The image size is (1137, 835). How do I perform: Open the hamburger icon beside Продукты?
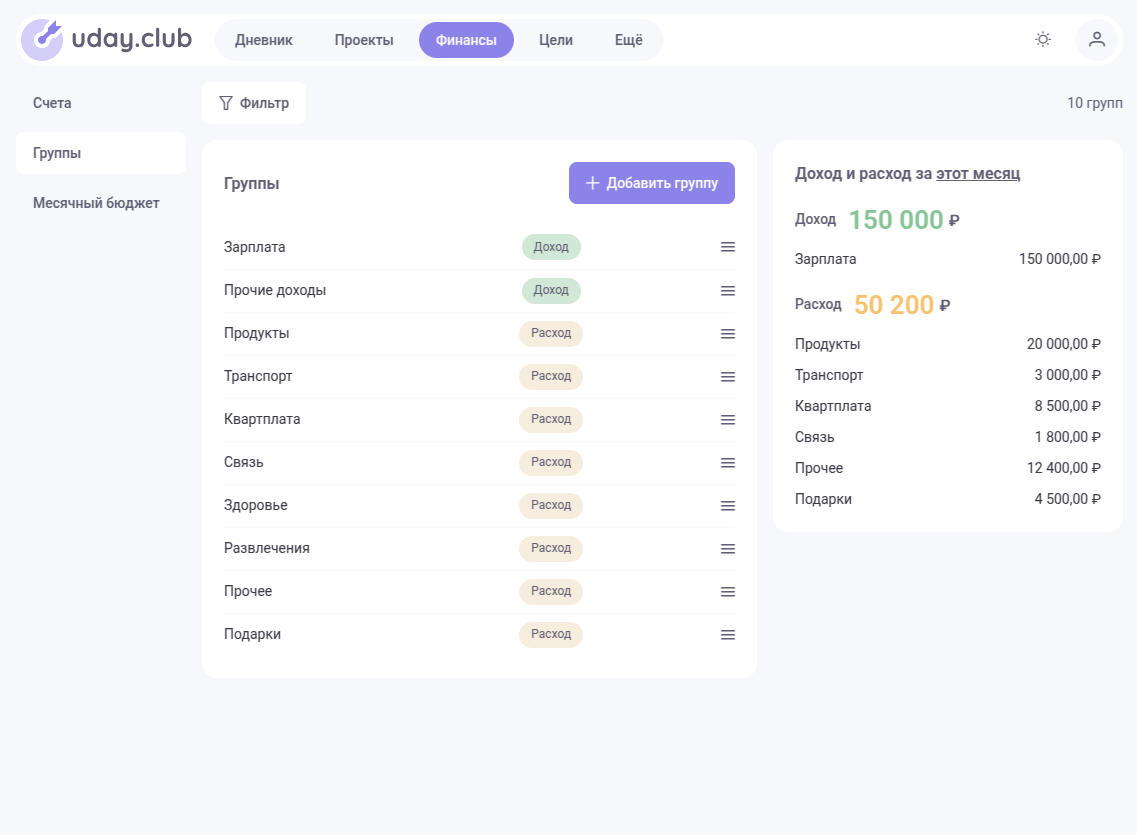click(x=728, y=333)
